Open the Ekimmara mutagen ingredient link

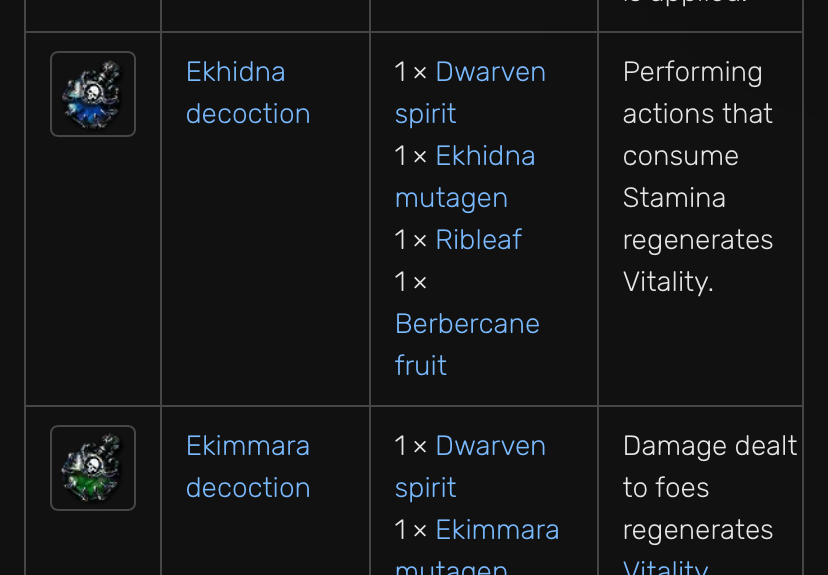[x=497, y=530]
